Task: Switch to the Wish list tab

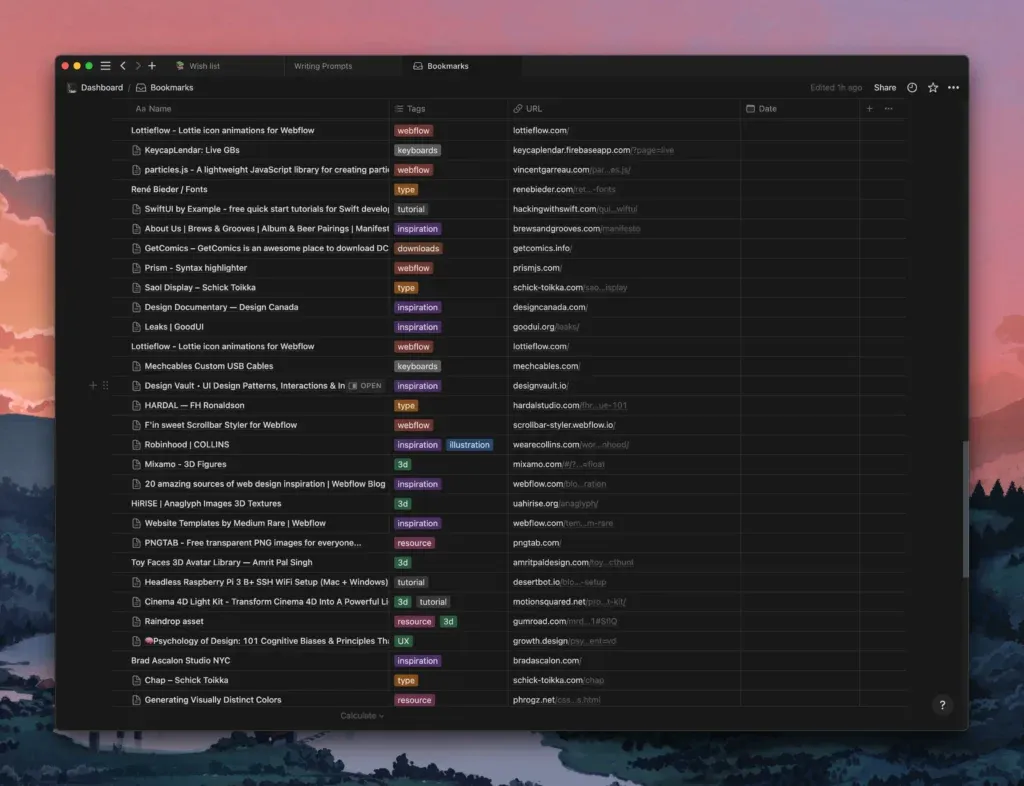Action: point(198,66)
